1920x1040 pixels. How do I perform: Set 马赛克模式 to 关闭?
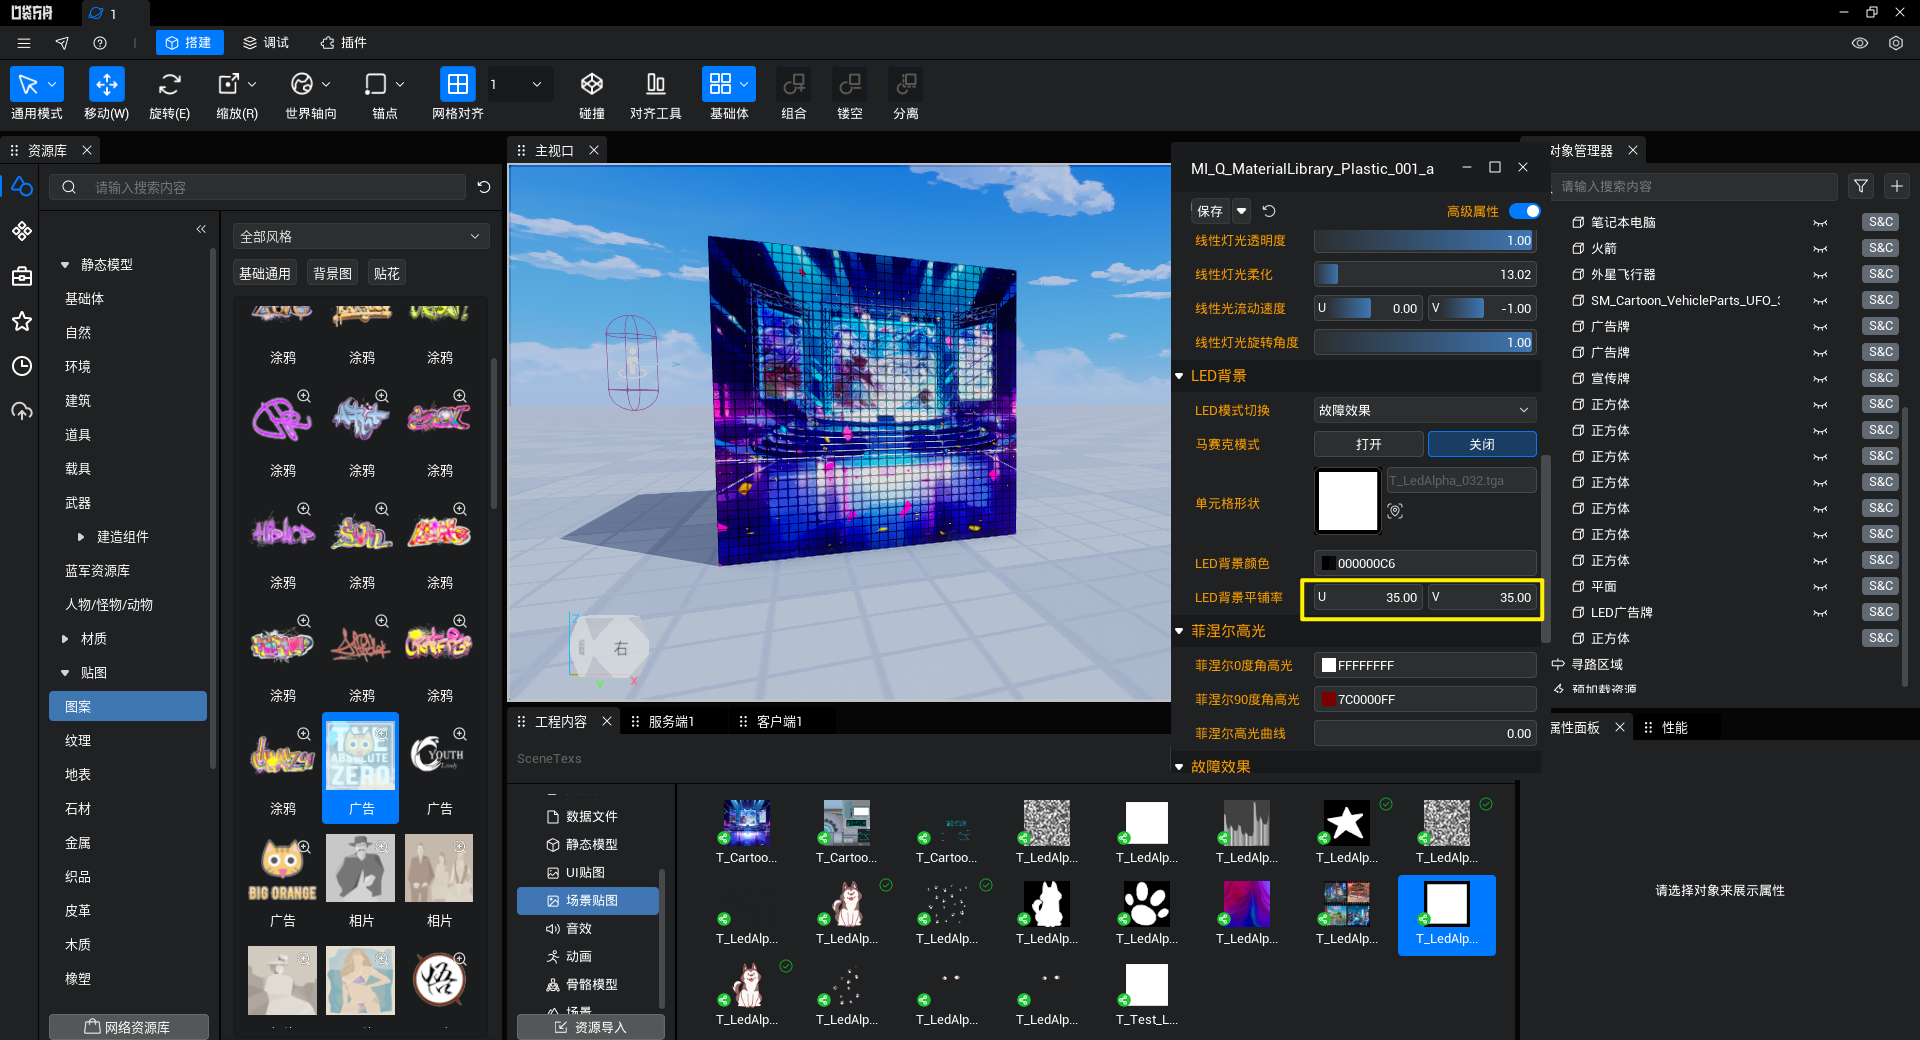[x=1482, y=444]
